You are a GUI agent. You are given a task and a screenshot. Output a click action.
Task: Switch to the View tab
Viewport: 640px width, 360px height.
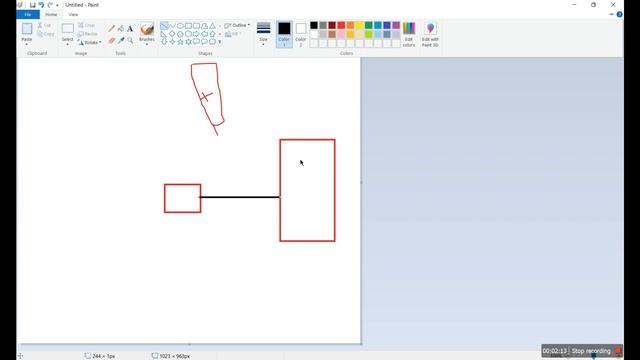pos(73,15)
